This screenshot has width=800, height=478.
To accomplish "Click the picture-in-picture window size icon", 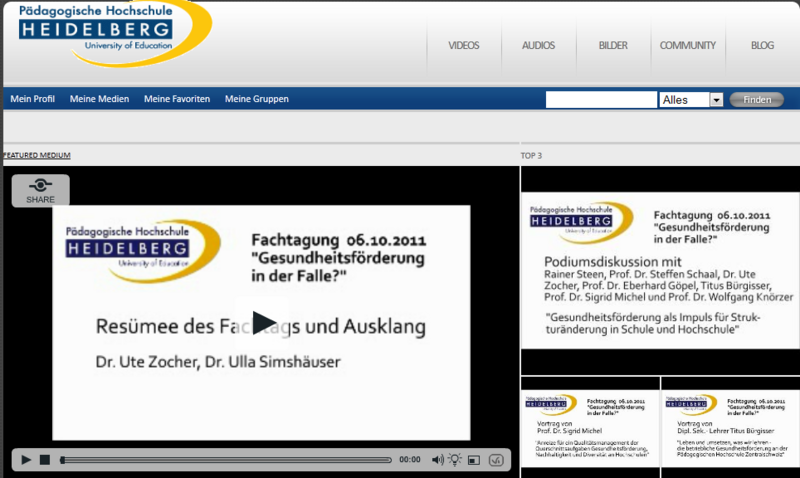I will pyautogui.click(x=474, y=460).
